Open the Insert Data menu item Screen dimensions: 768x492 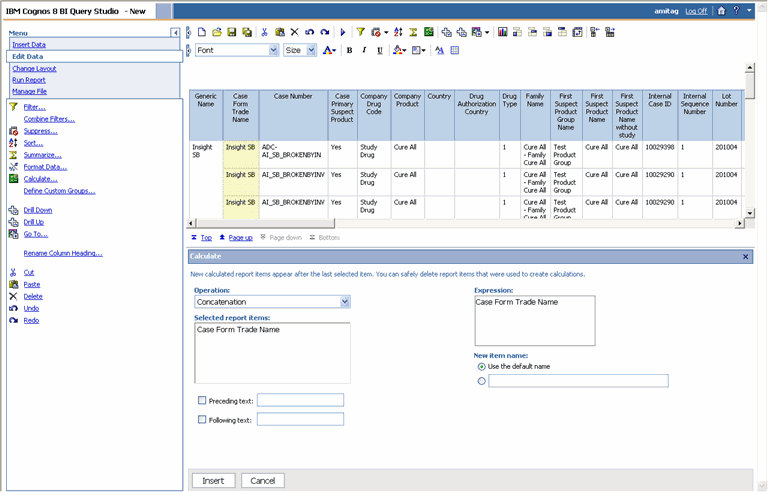click(29, 45)
